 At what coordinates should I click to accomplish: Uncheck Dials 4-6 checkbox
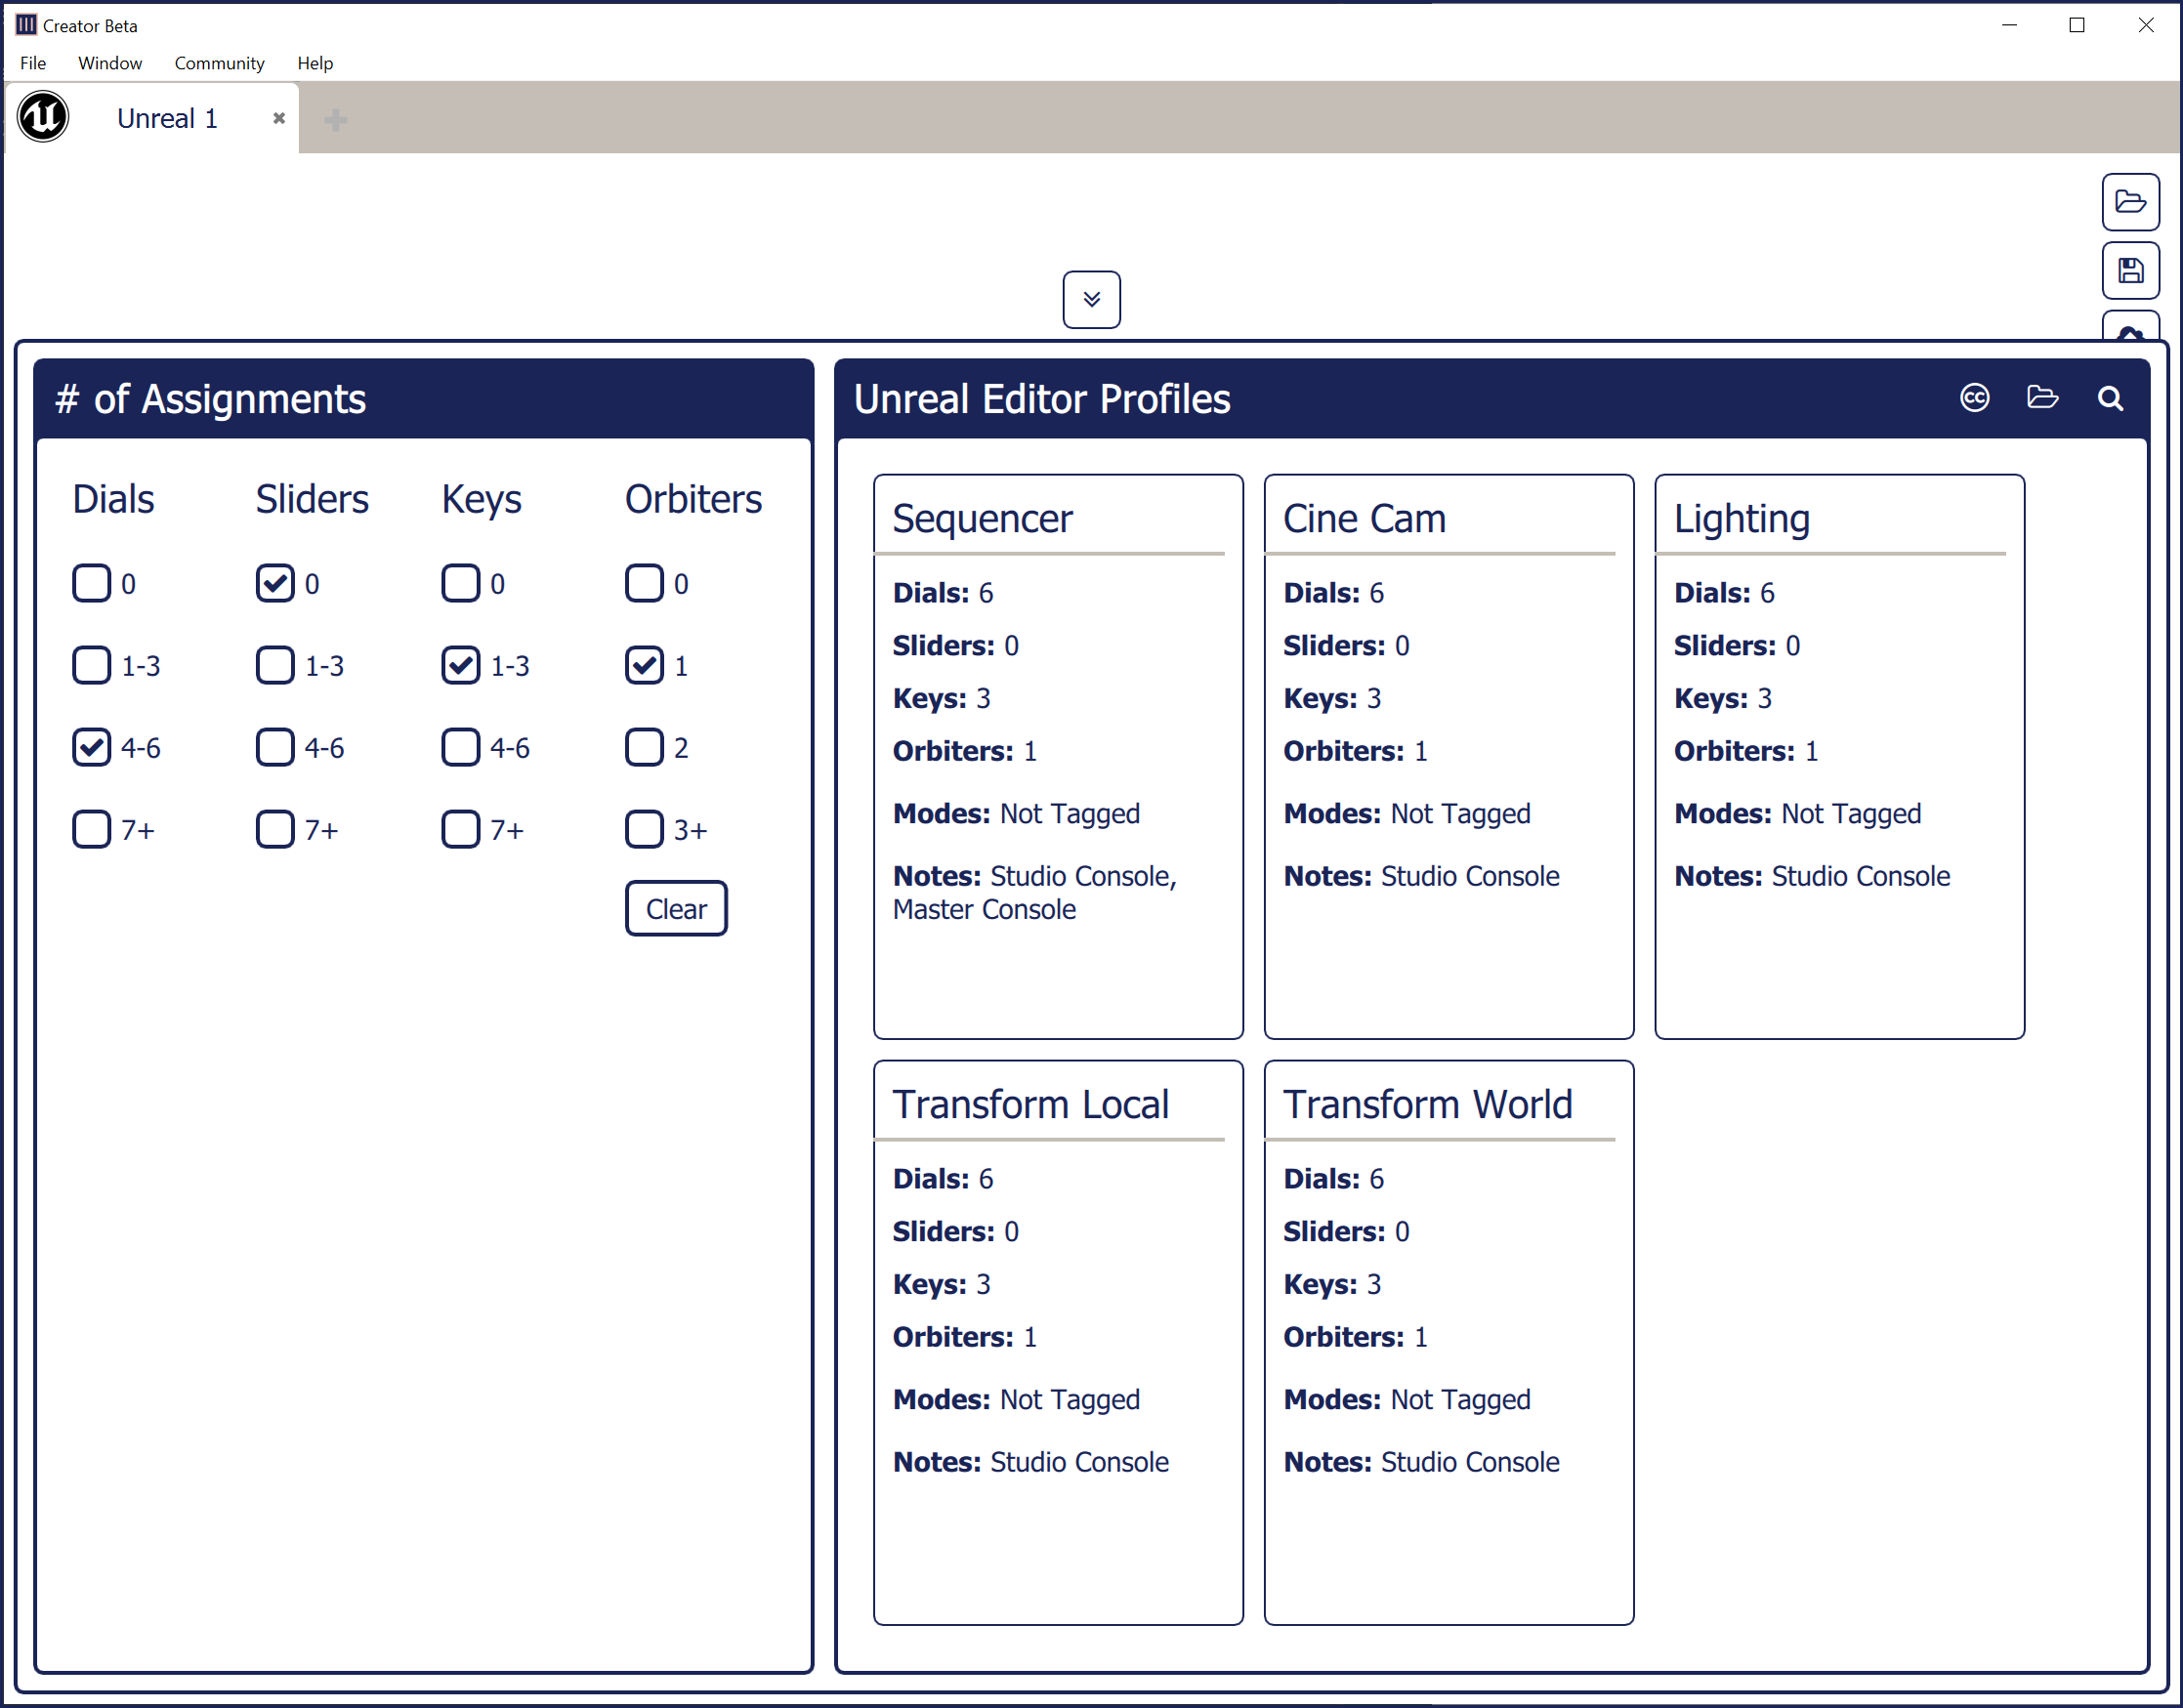pos(92,747)
